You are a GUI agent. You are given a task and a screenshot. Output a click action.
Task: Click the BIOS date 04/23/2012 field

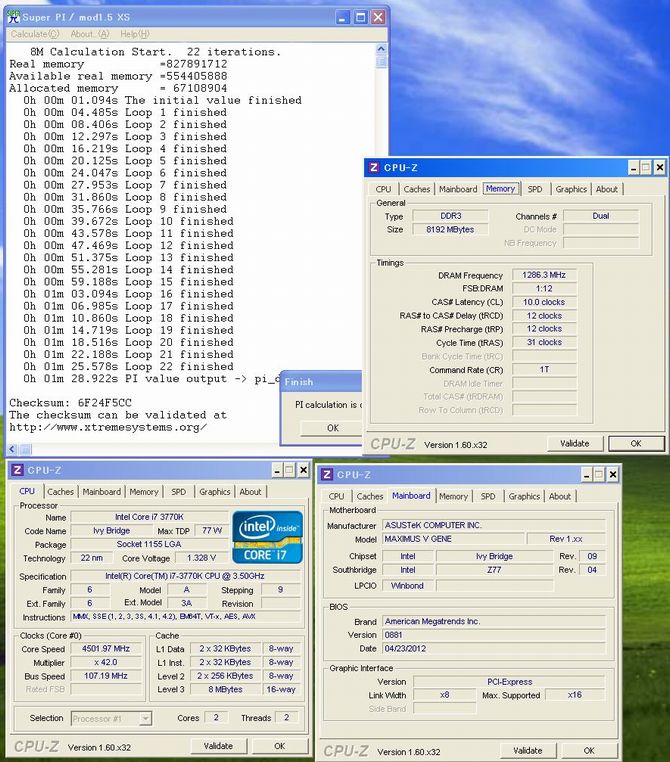(x=494, y=649)
